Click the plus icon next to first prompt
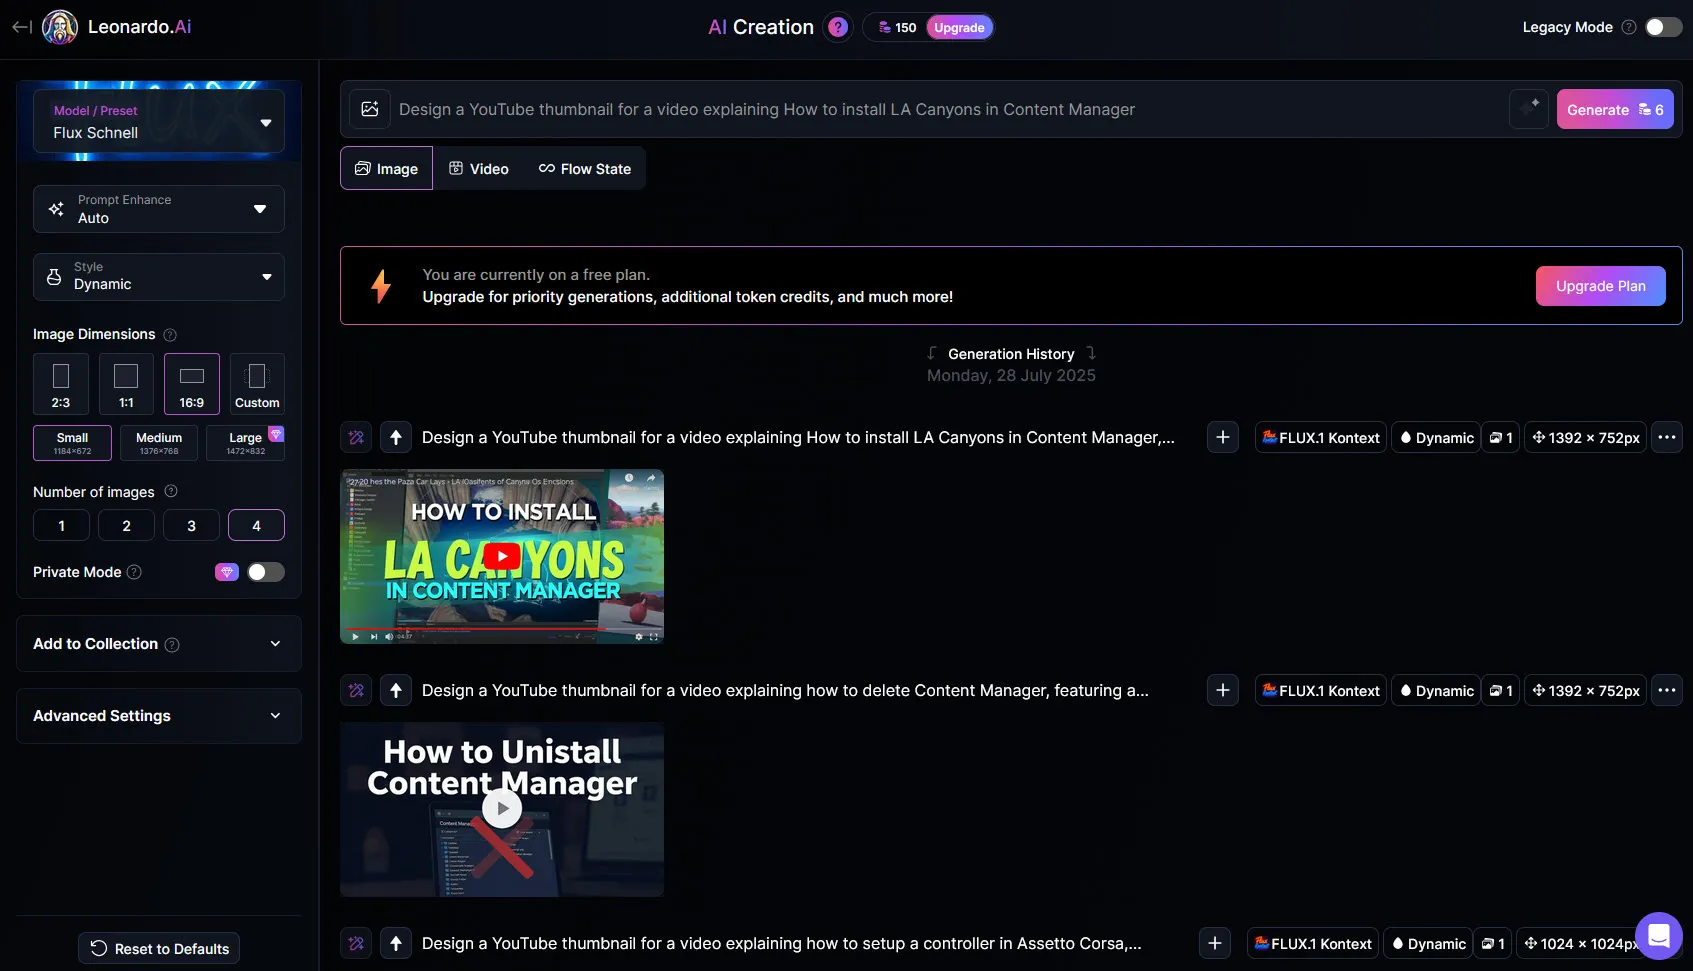Viewport: 1693px width, 971px height. pos(1222,437)
